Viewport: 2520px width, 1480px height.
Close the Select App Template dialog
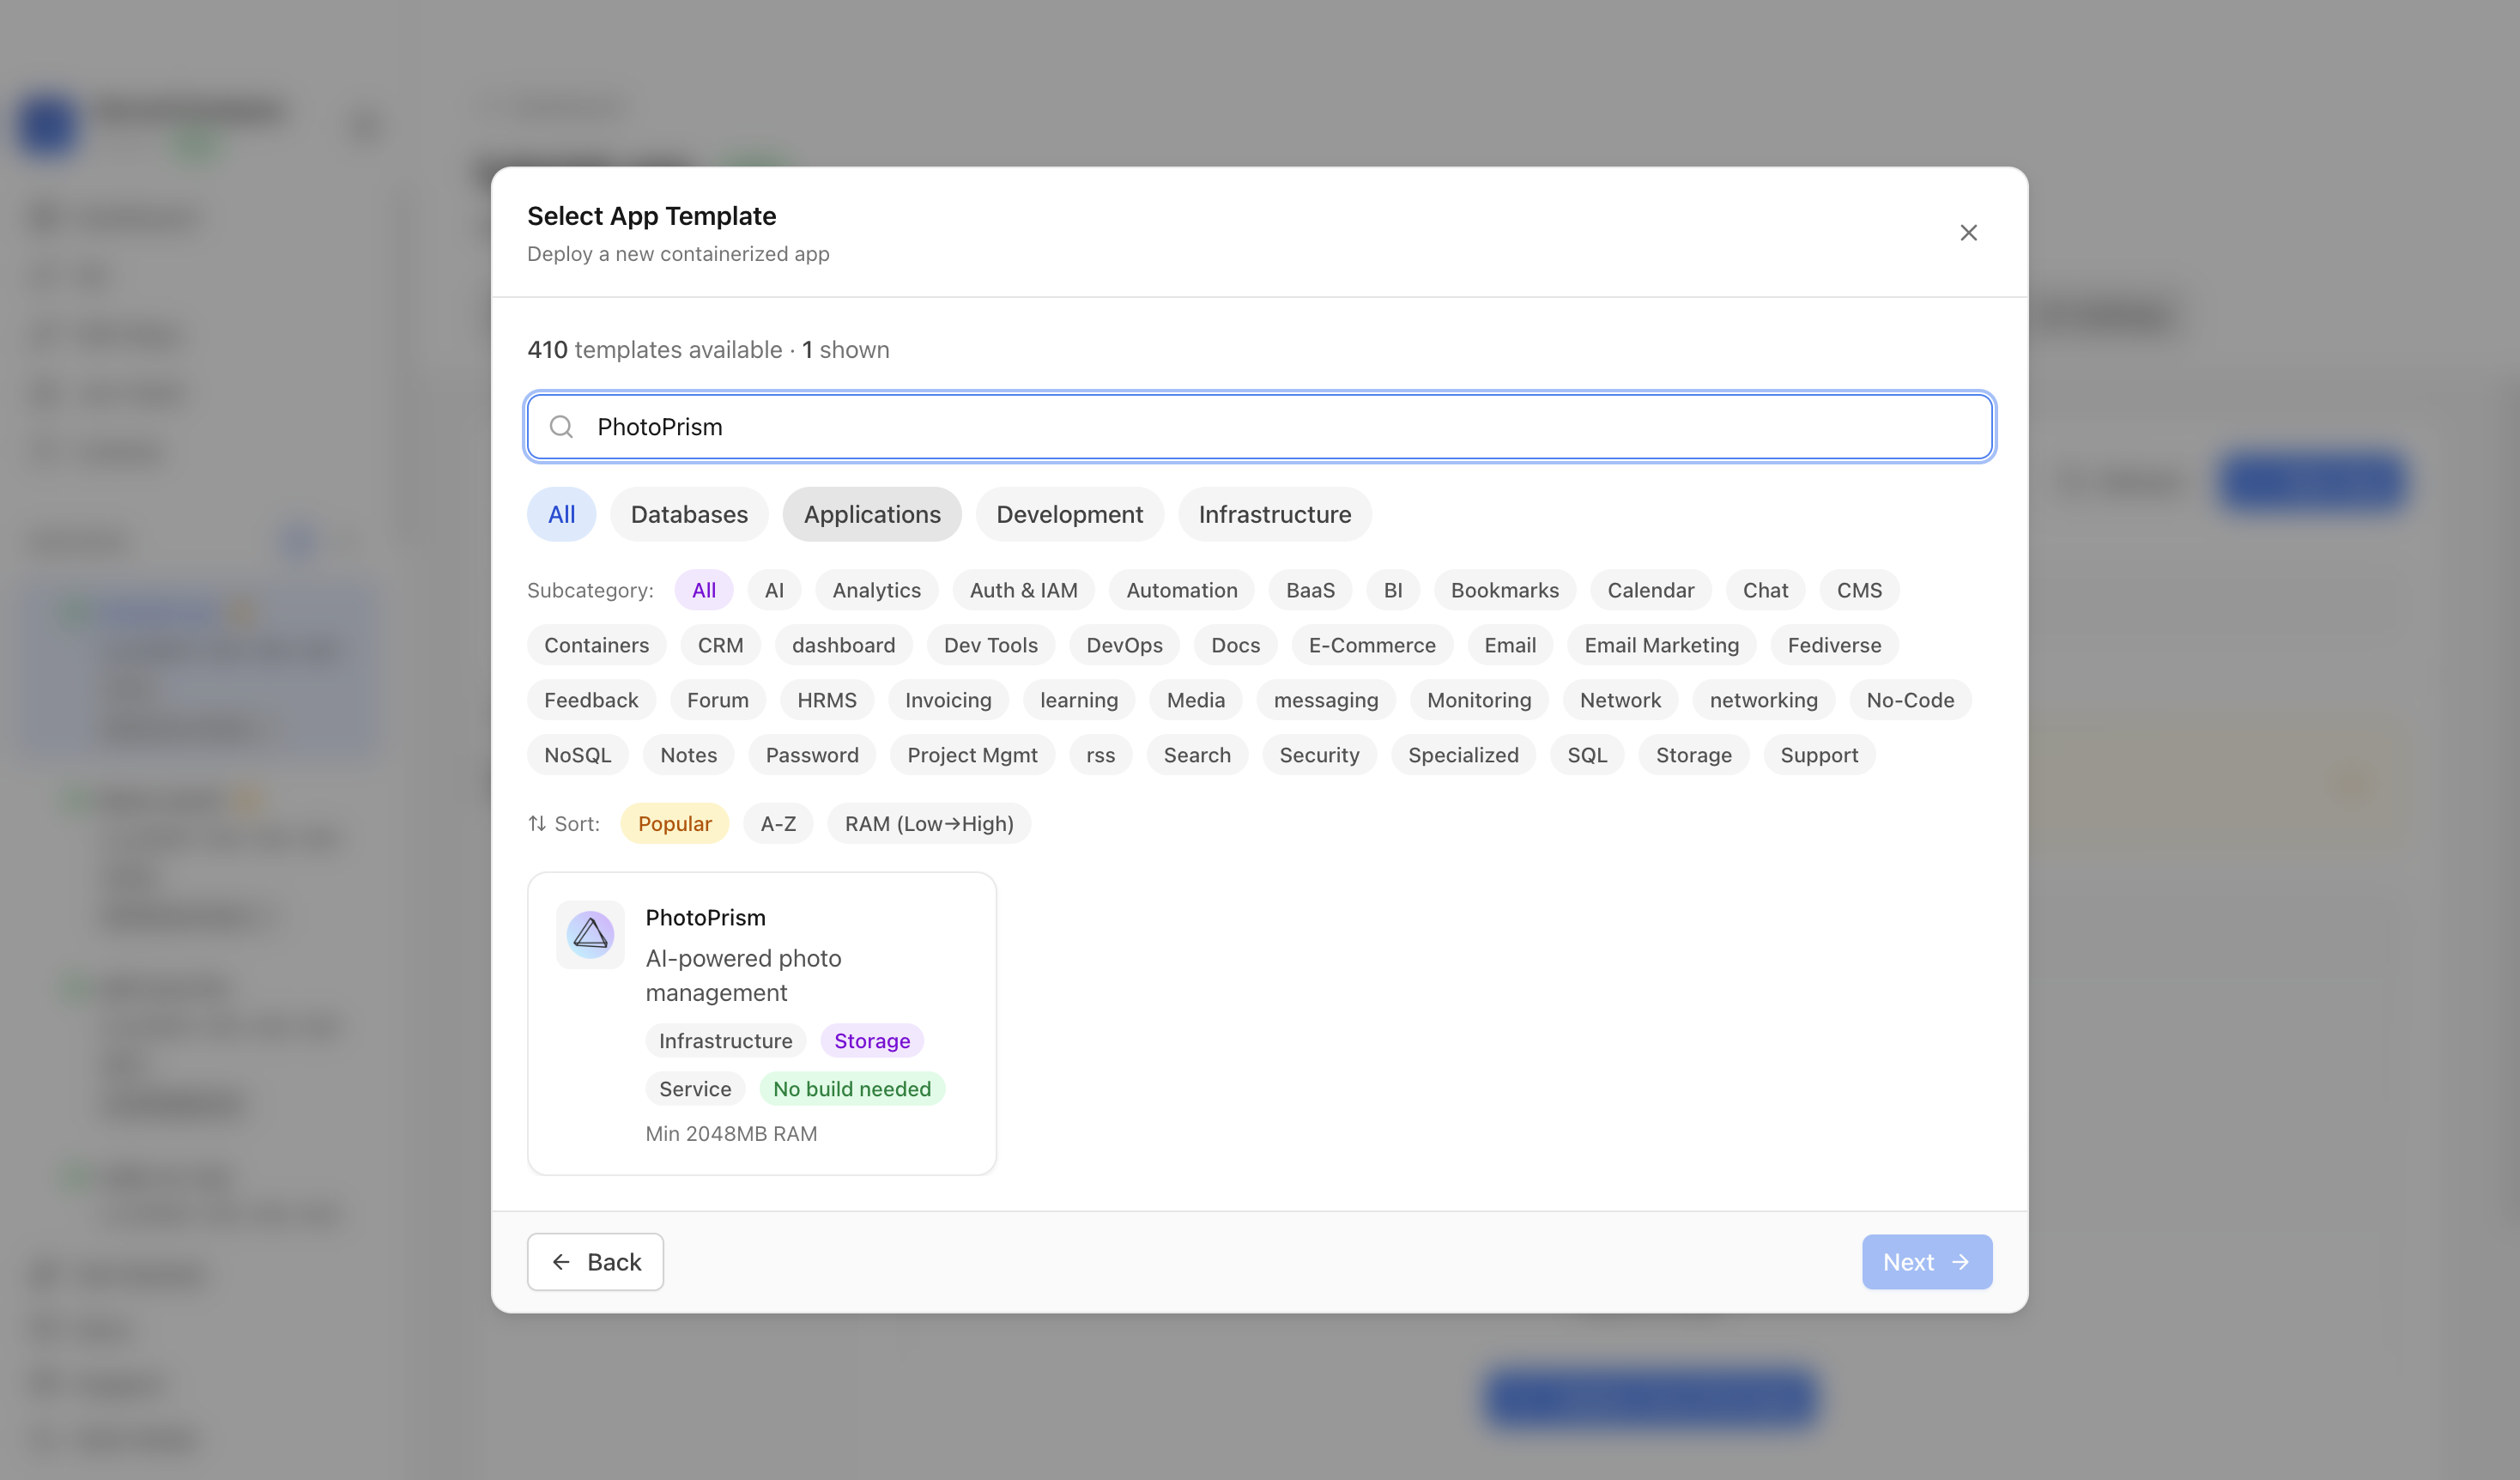1968,233
